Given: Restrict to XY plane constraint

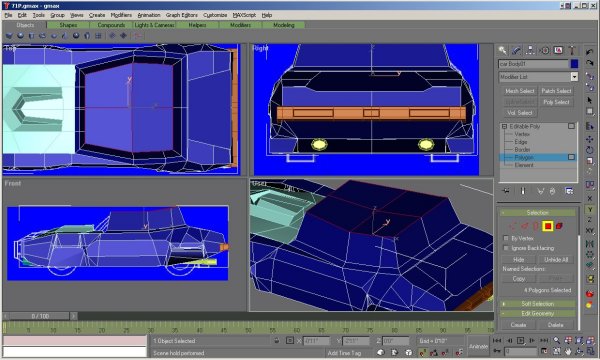Looking at the screenshot, I should [590, 230].
